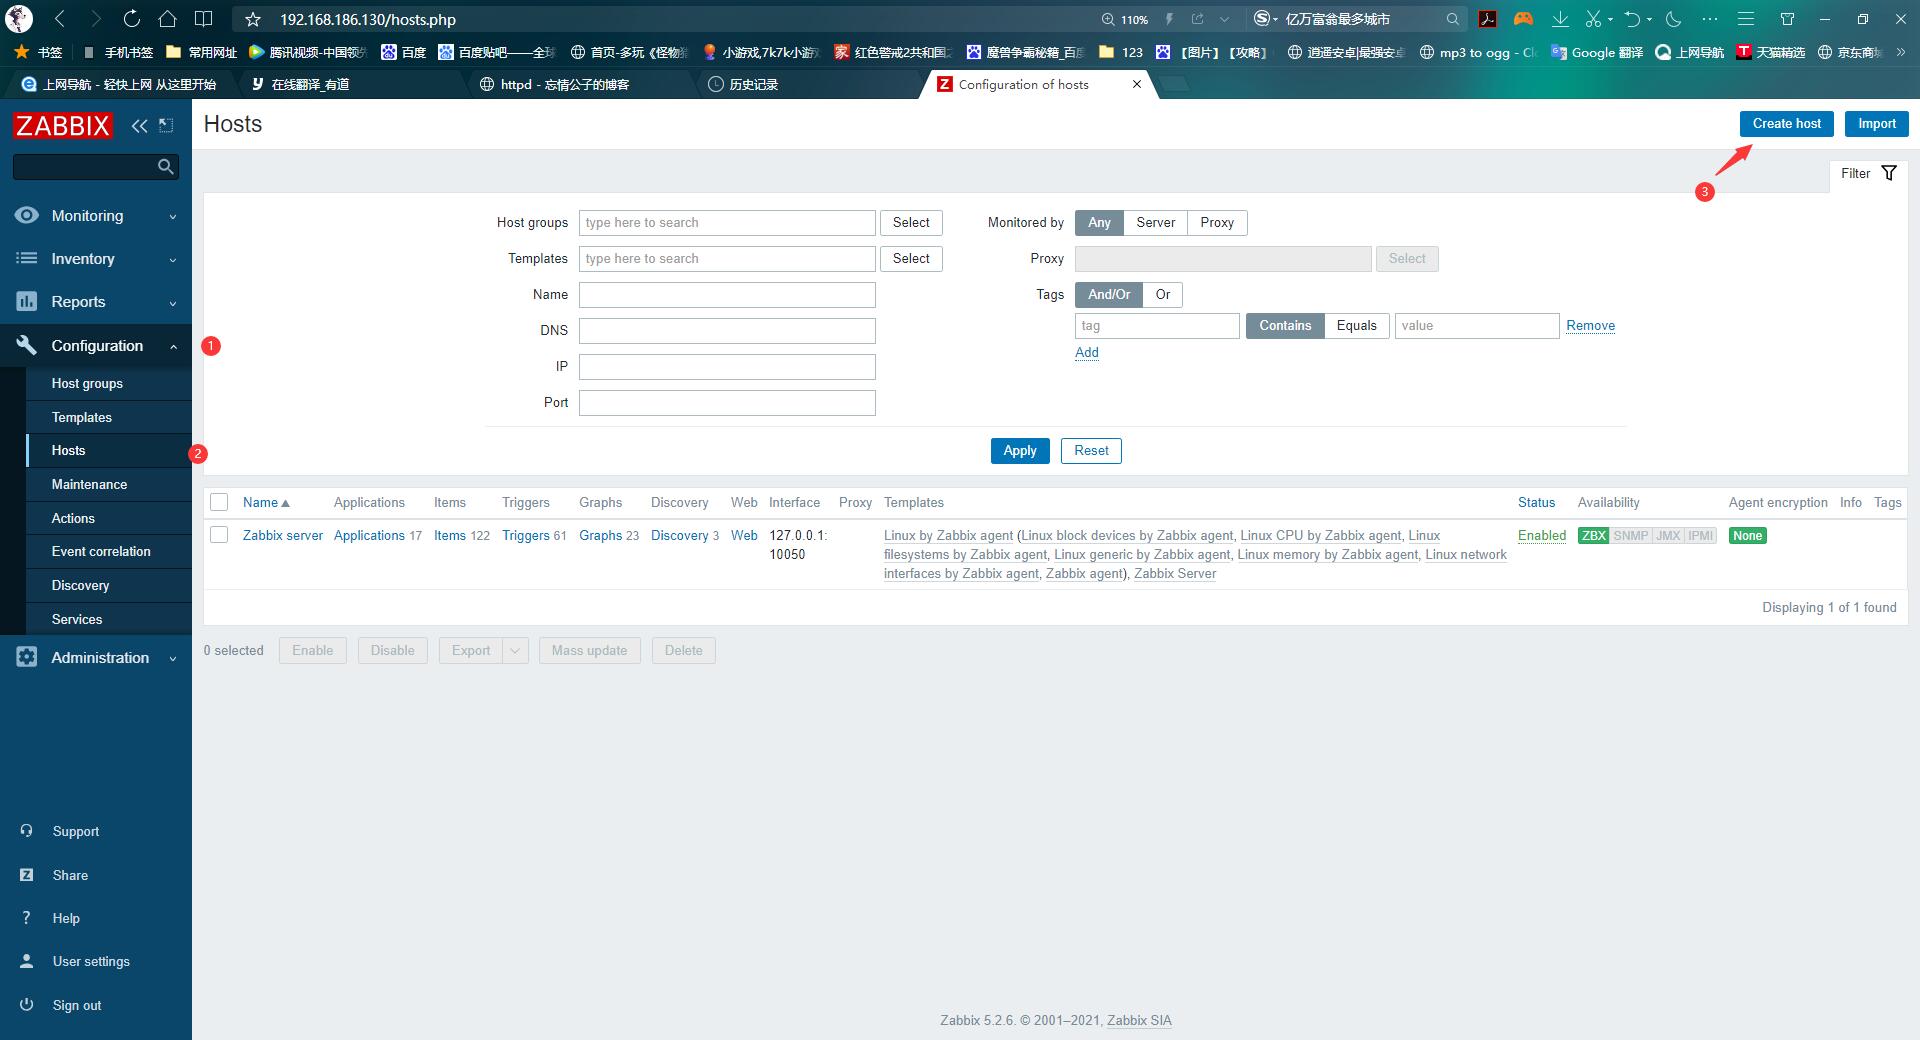Set Monitored by to Any
This screenshot has height=1040, width=1920.
(1099, 223)
